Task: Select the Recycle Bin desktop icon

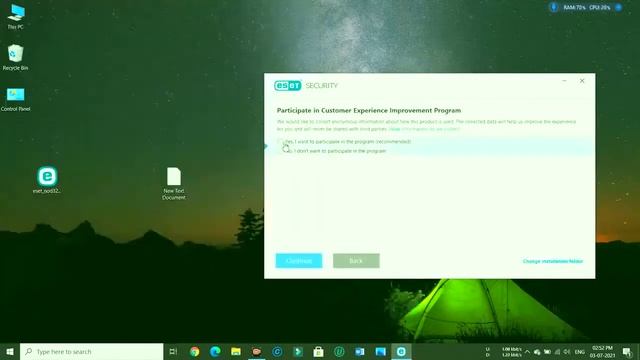Action: coord(16,58)
